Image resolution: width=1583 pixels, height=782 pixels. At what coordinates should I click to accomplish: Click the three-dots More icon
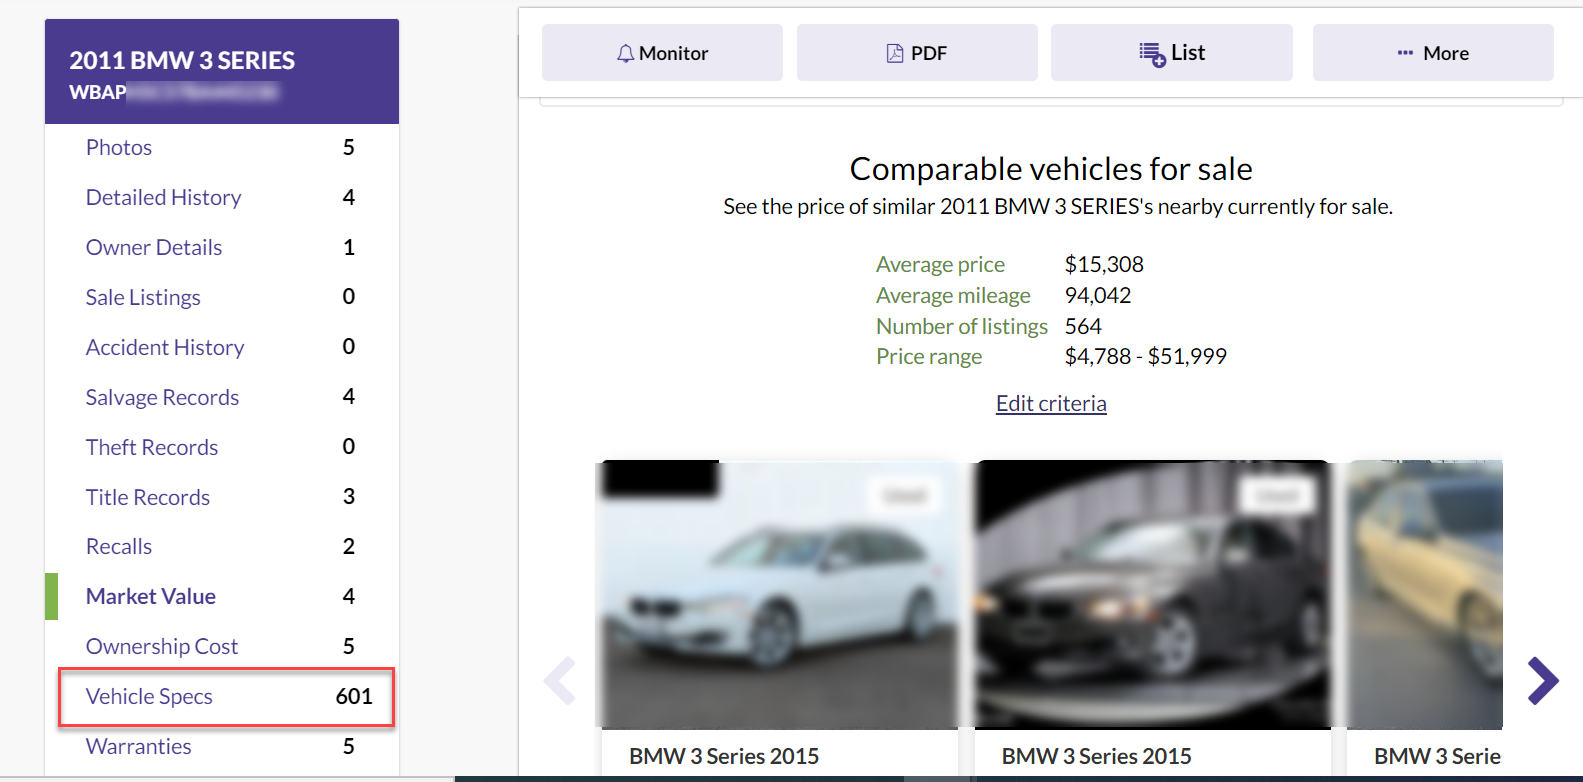[1405, 53]
